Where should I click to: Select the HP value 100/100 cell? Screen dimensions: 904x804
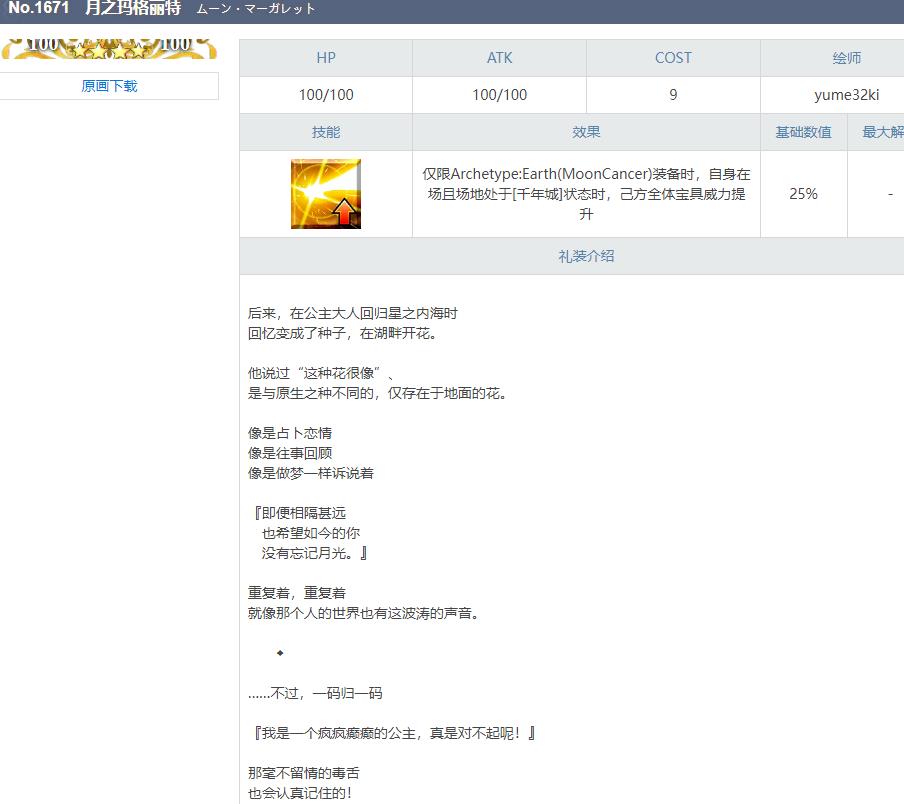pos(325,94)
